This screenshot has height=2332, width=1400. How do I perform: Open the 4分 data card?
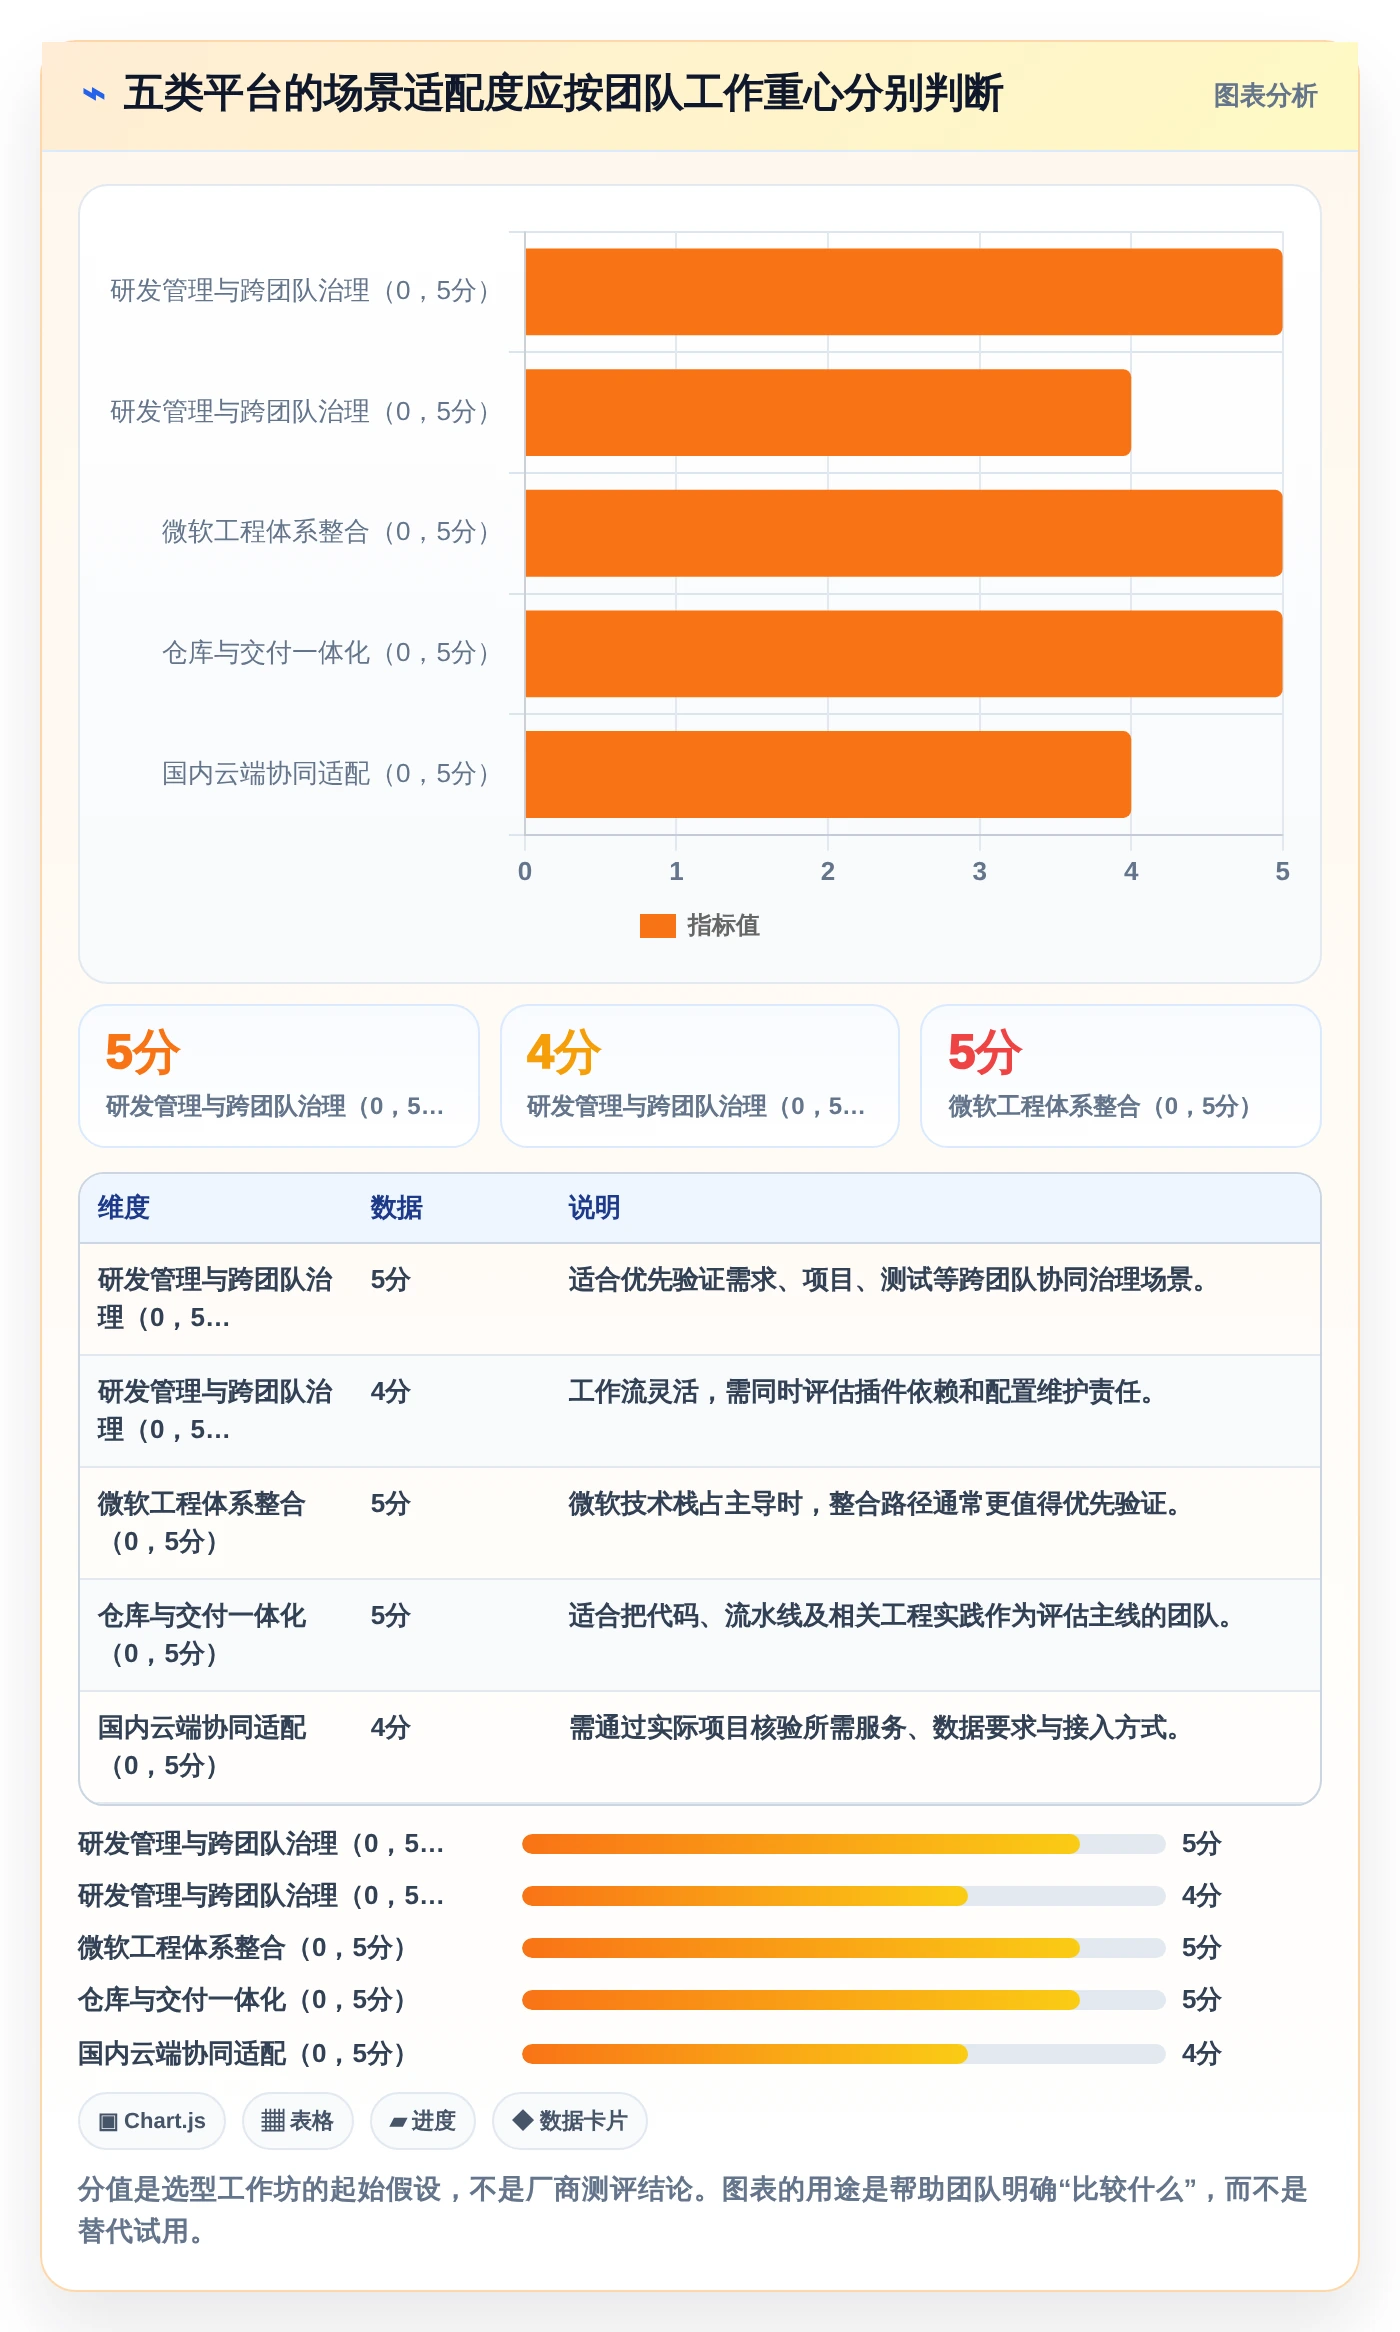tap(700, 1076)
